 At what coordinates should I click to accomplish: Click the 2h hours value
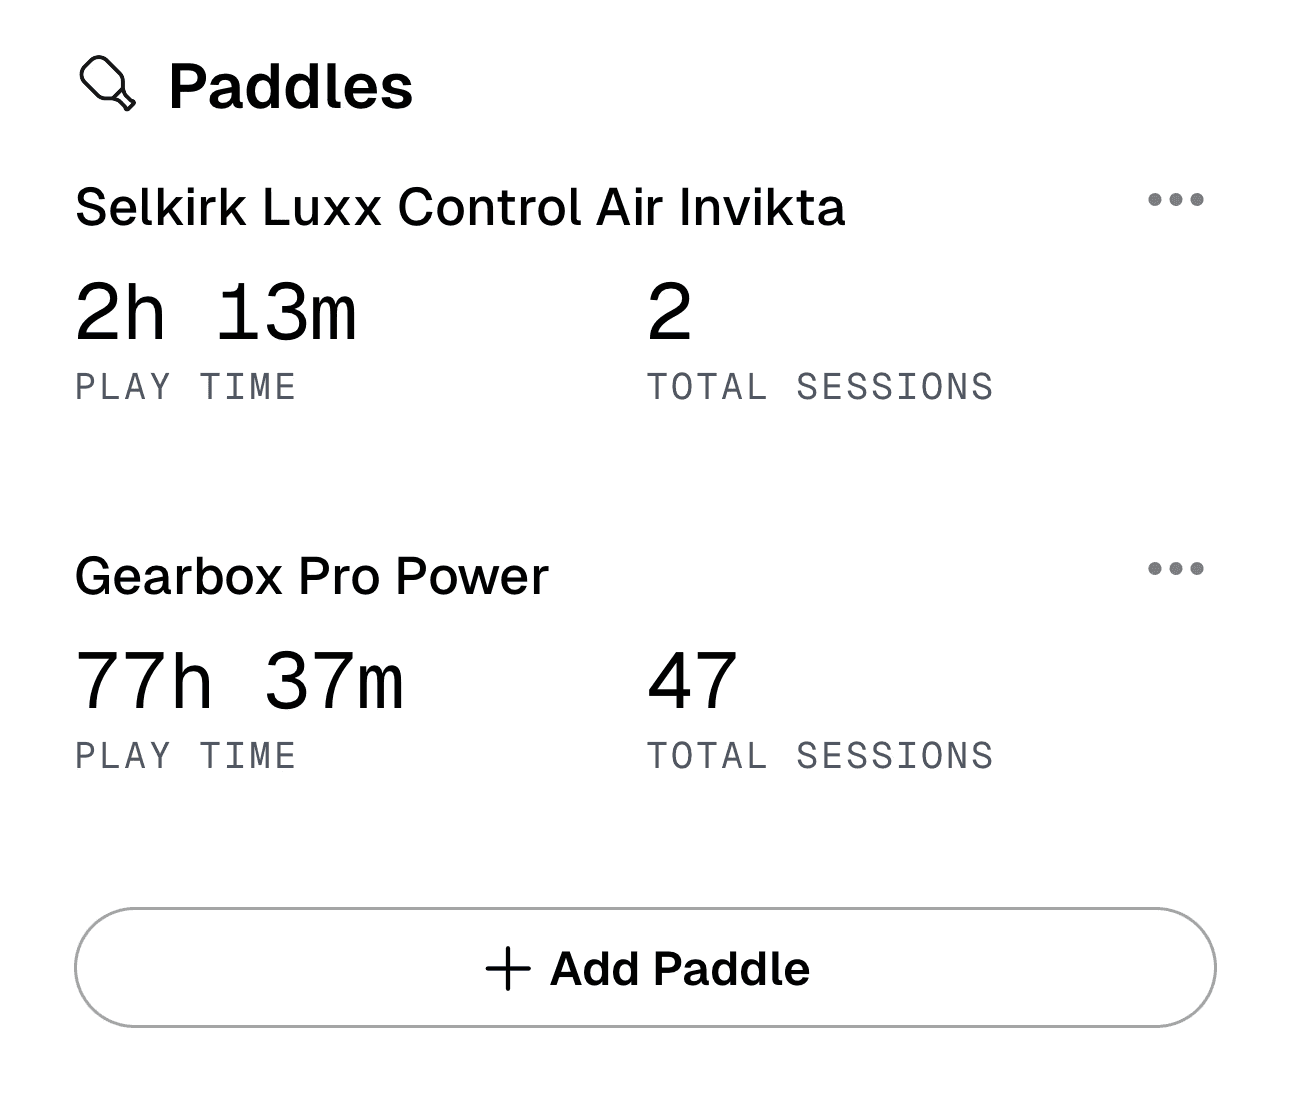pos(120,313)
